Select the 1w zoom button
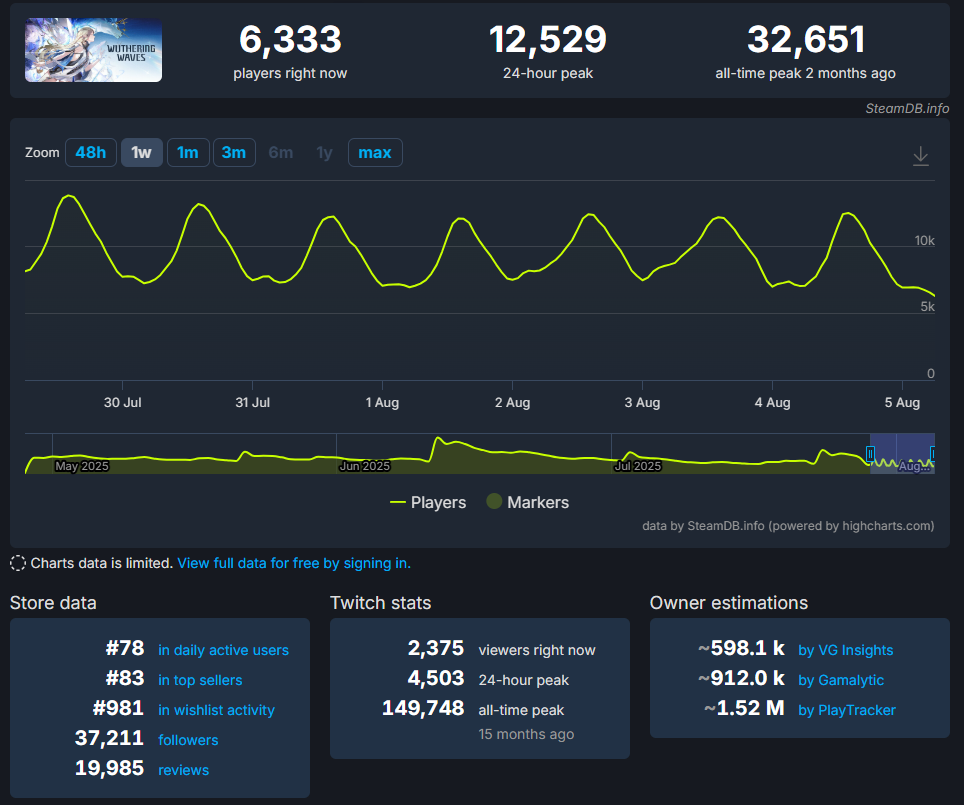This screenshot has width=964, height=805. point(141,153)
